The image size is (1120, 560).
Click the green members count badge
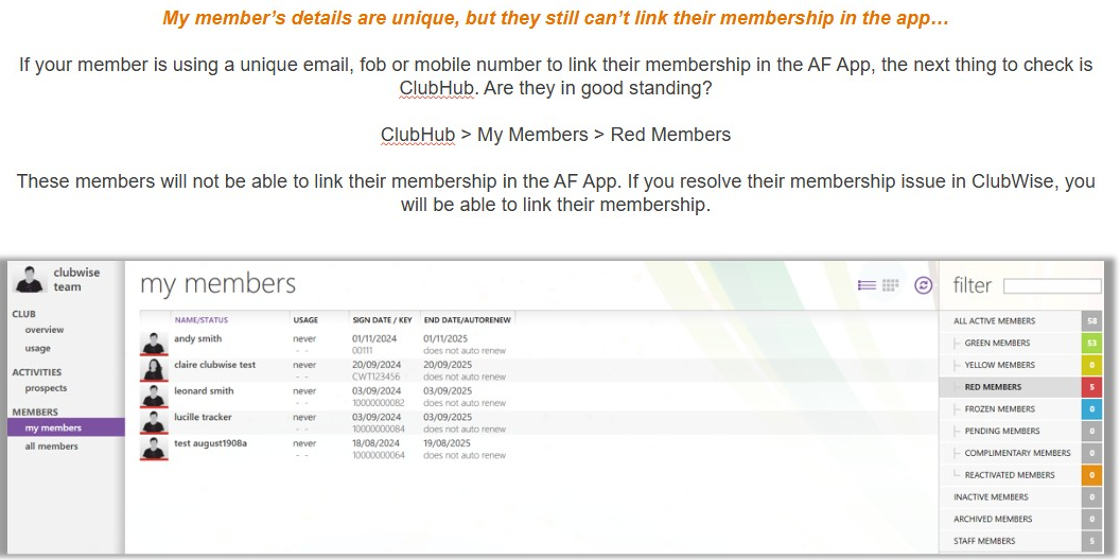(x=1091, y=343)
